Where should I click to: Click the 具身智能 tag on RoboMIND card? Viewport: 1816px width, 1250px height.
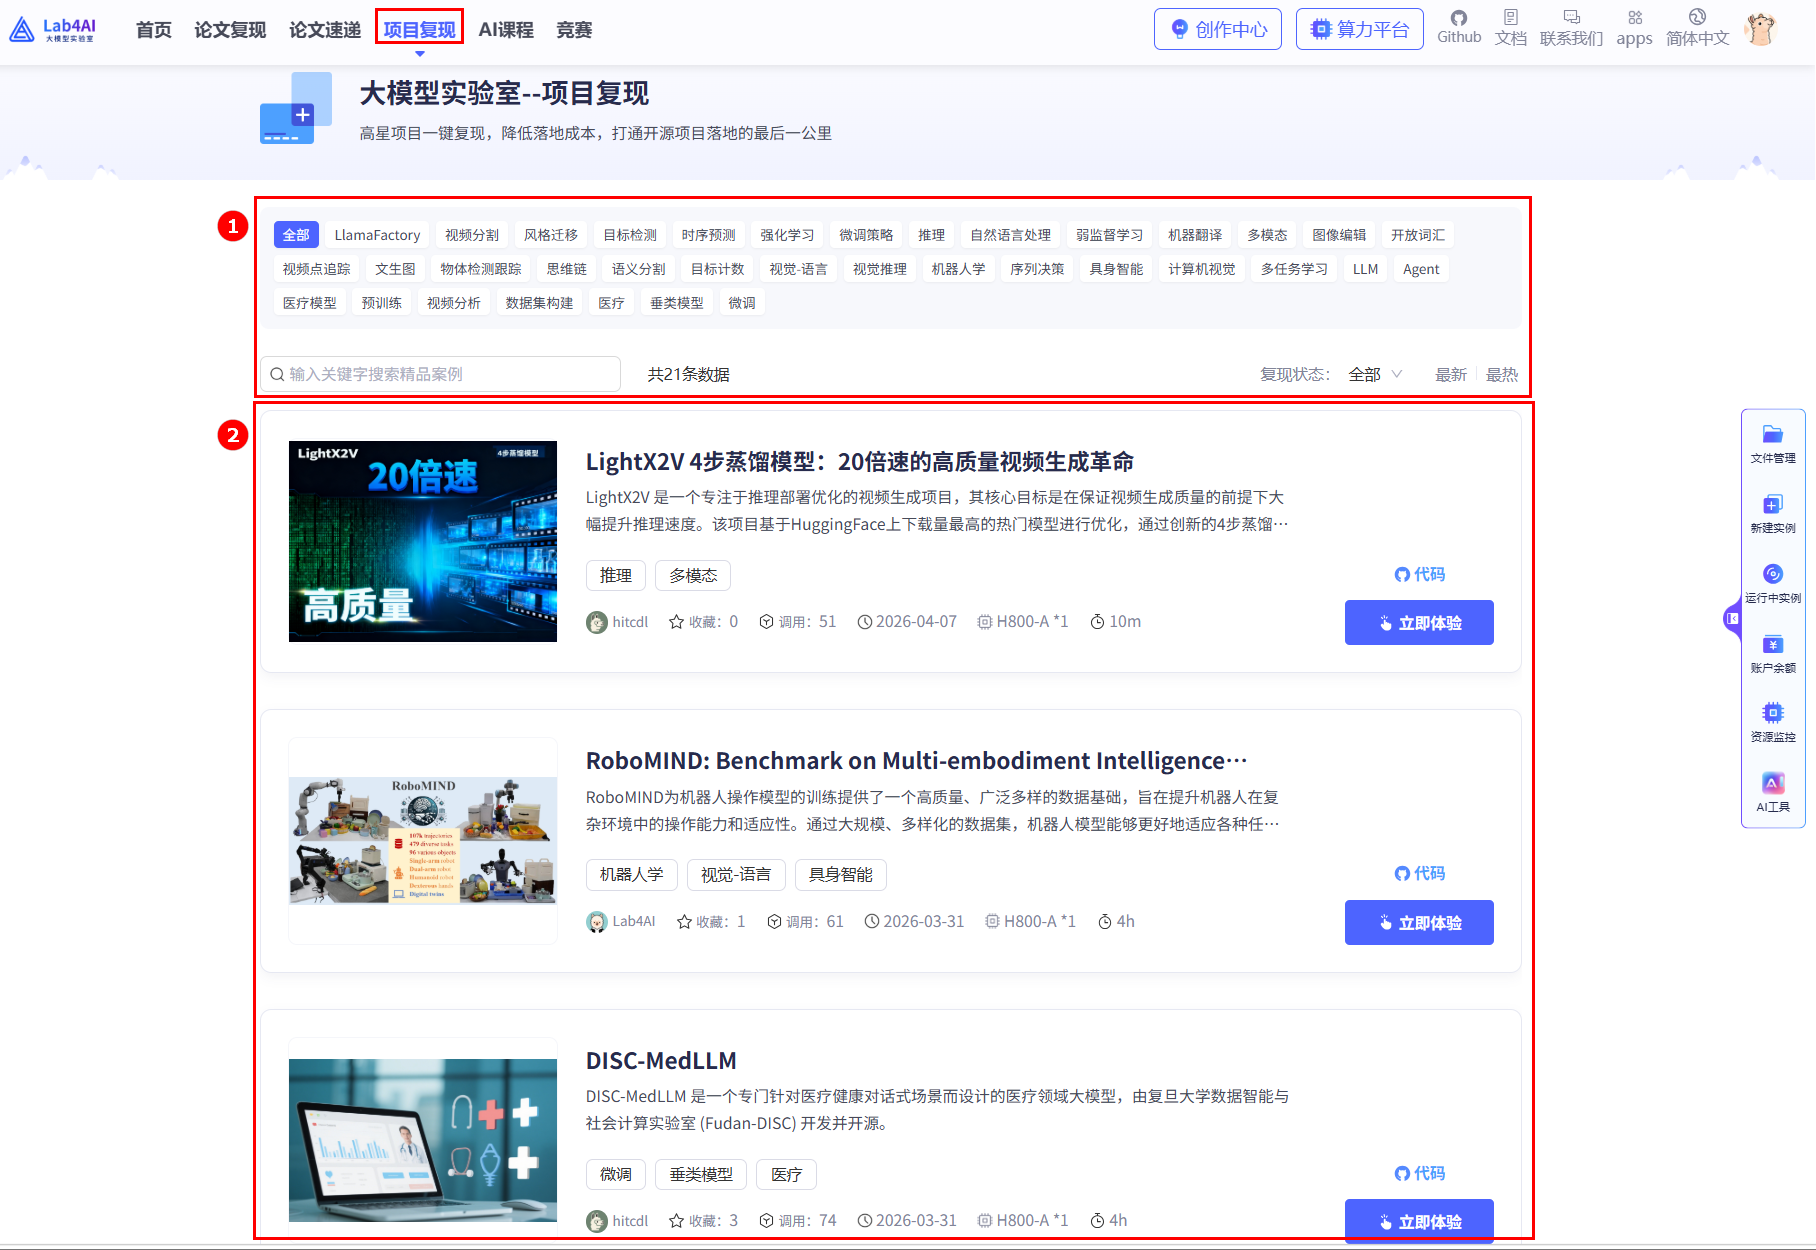pos(841,875)
